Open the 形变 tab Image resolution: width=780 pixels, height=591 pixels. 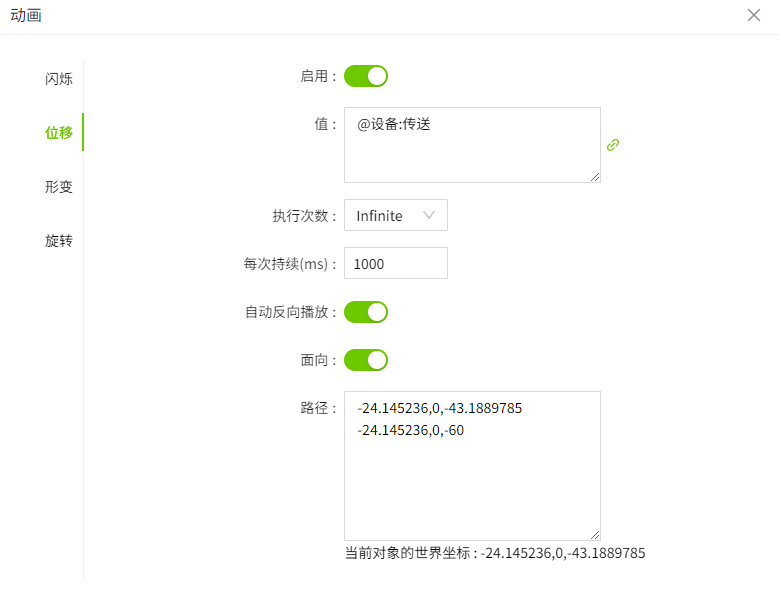59,187
